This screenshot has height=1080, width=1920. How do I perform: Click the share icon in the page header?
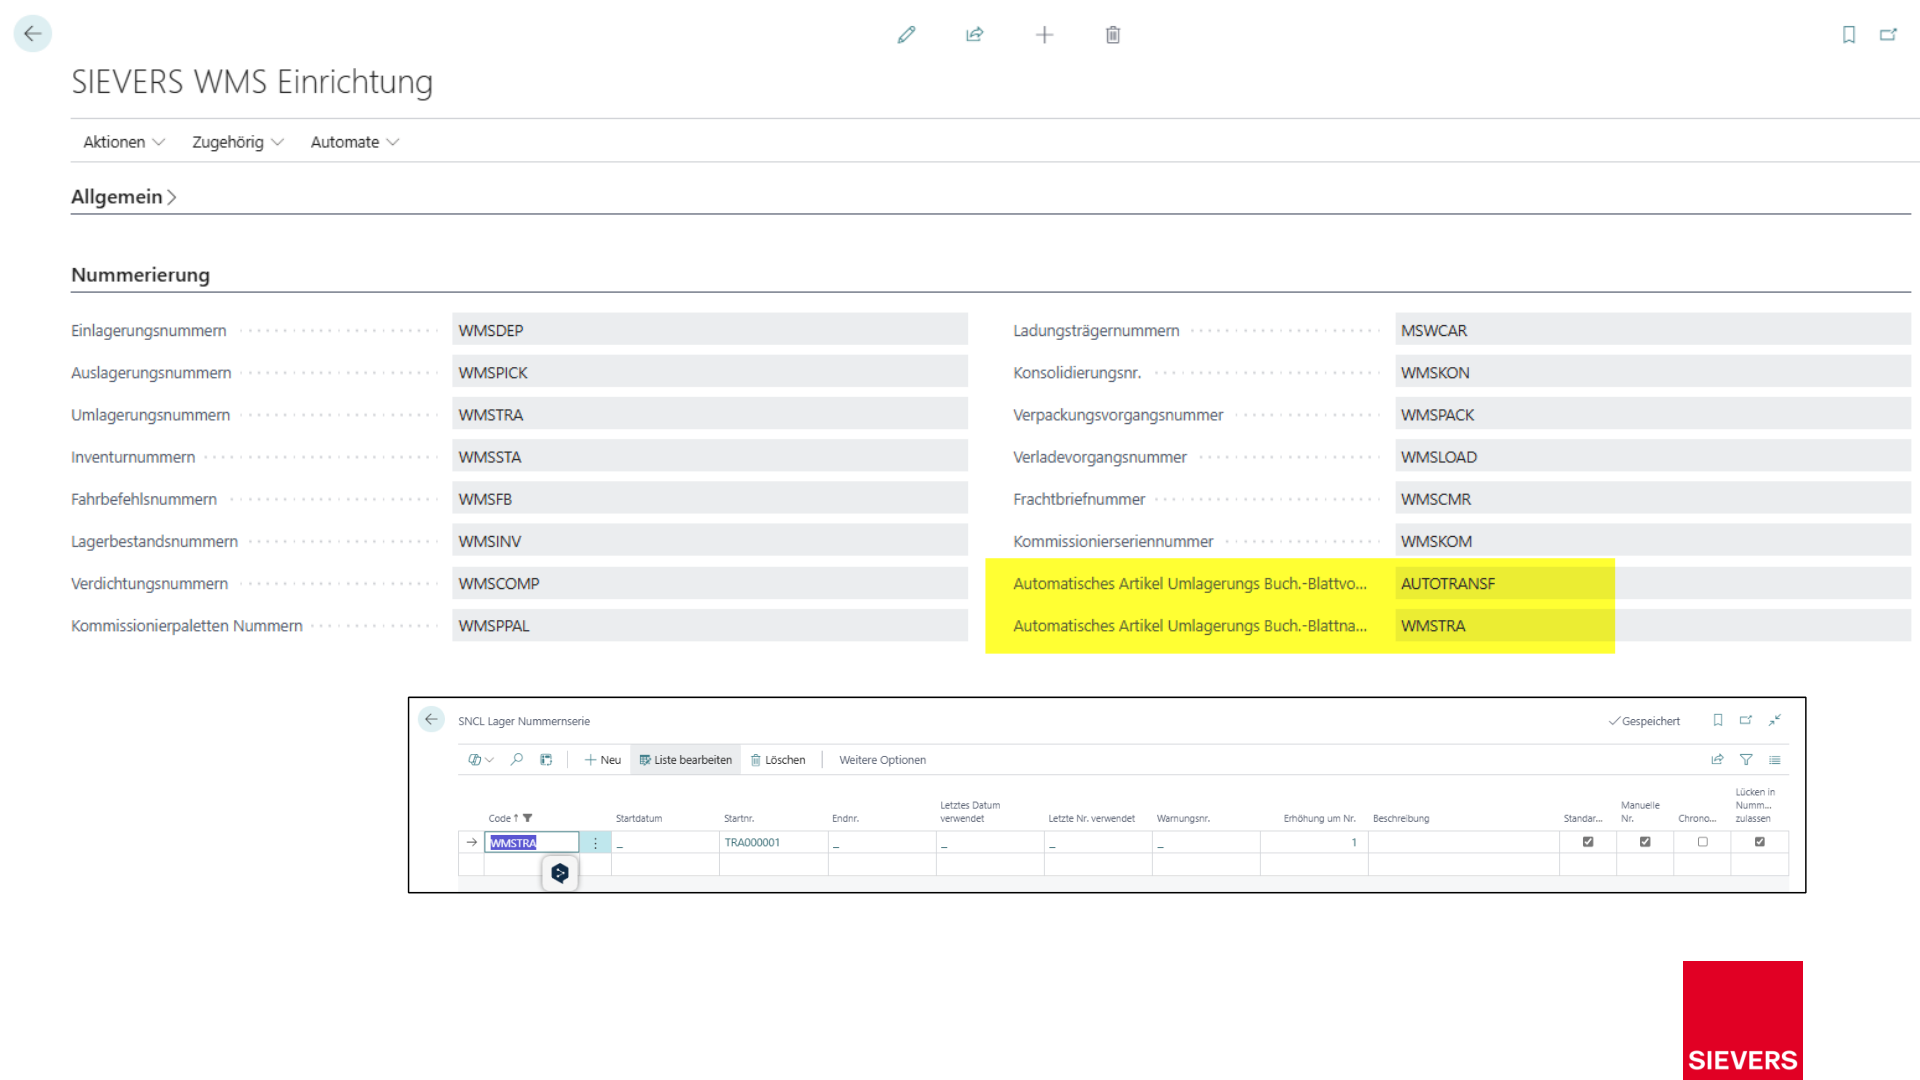pyautogui.click(x=974, y=35)
